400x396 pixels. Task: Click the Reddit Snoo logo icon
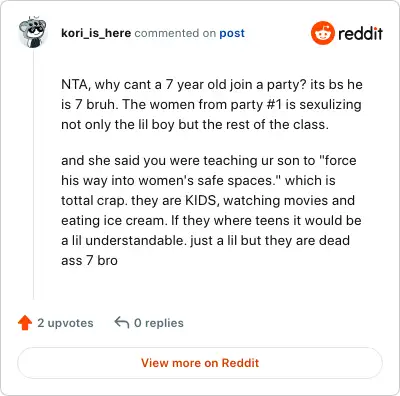(322, 33)
